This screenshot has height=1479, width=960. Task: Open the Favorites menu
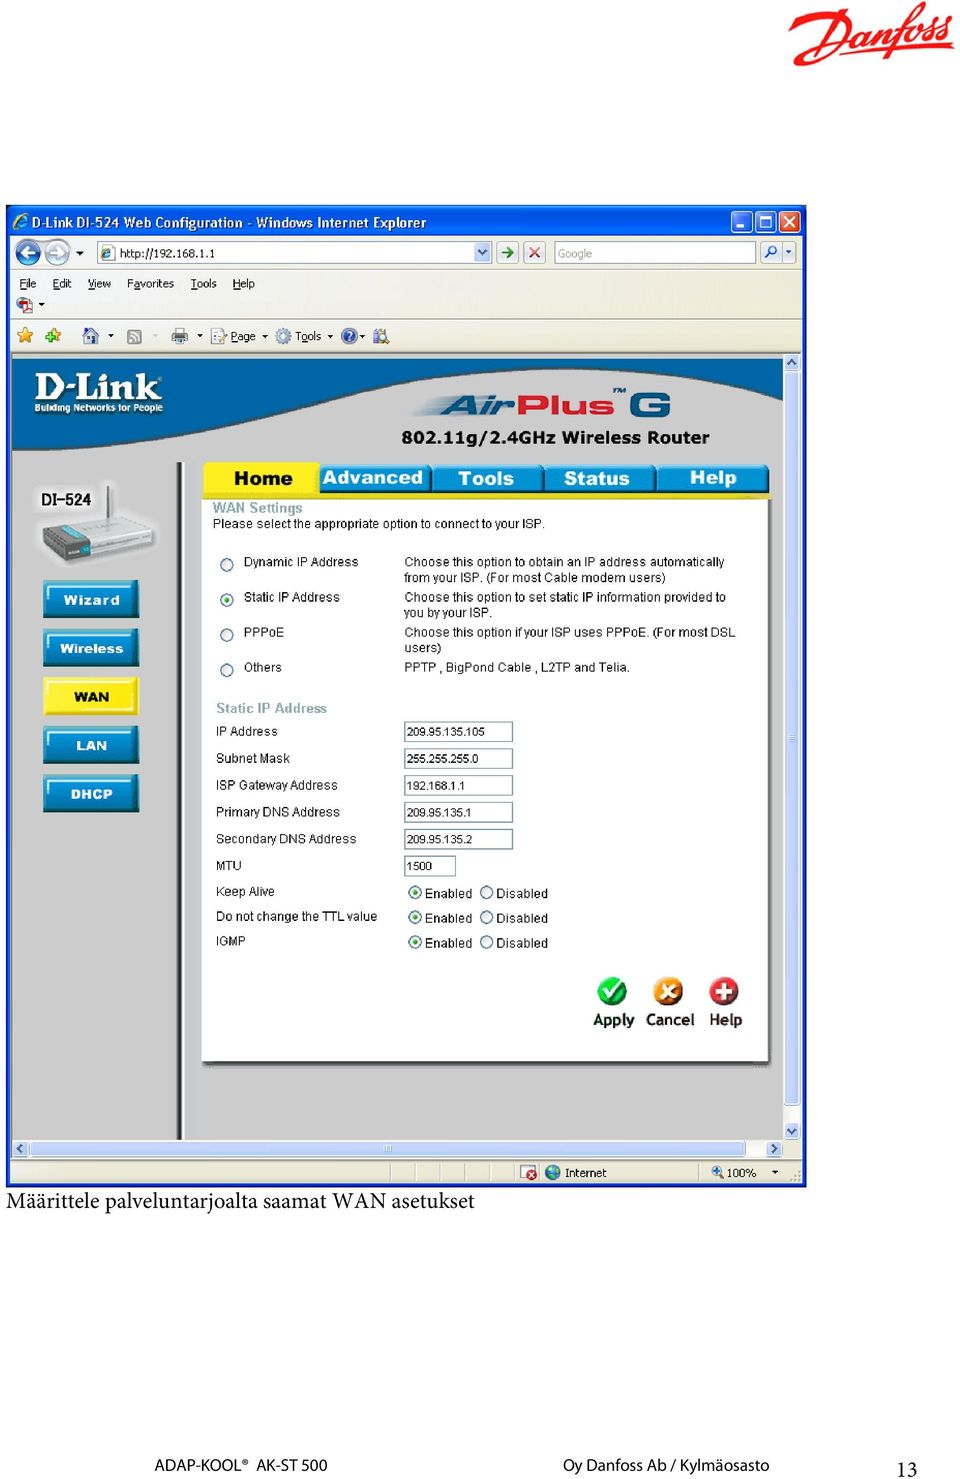[x=150, y=284]
